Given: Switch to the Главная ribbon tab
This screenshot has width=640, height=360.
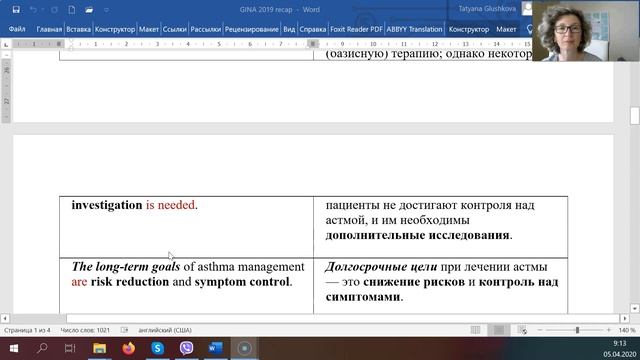Looking at the screenshot, I should pyautogui.click(x=49, y=29).
